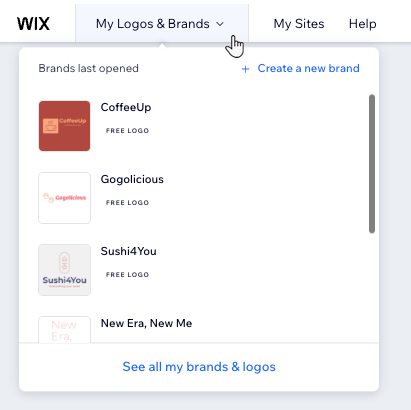This screenshot has width=411, height=410.
Task: Open the My Logos & Brands menu
Action: 162,24
